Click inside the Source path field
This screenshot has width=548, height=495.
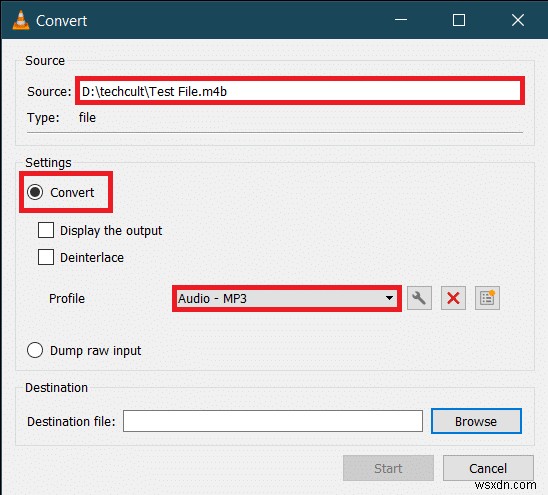coord(300,91)
